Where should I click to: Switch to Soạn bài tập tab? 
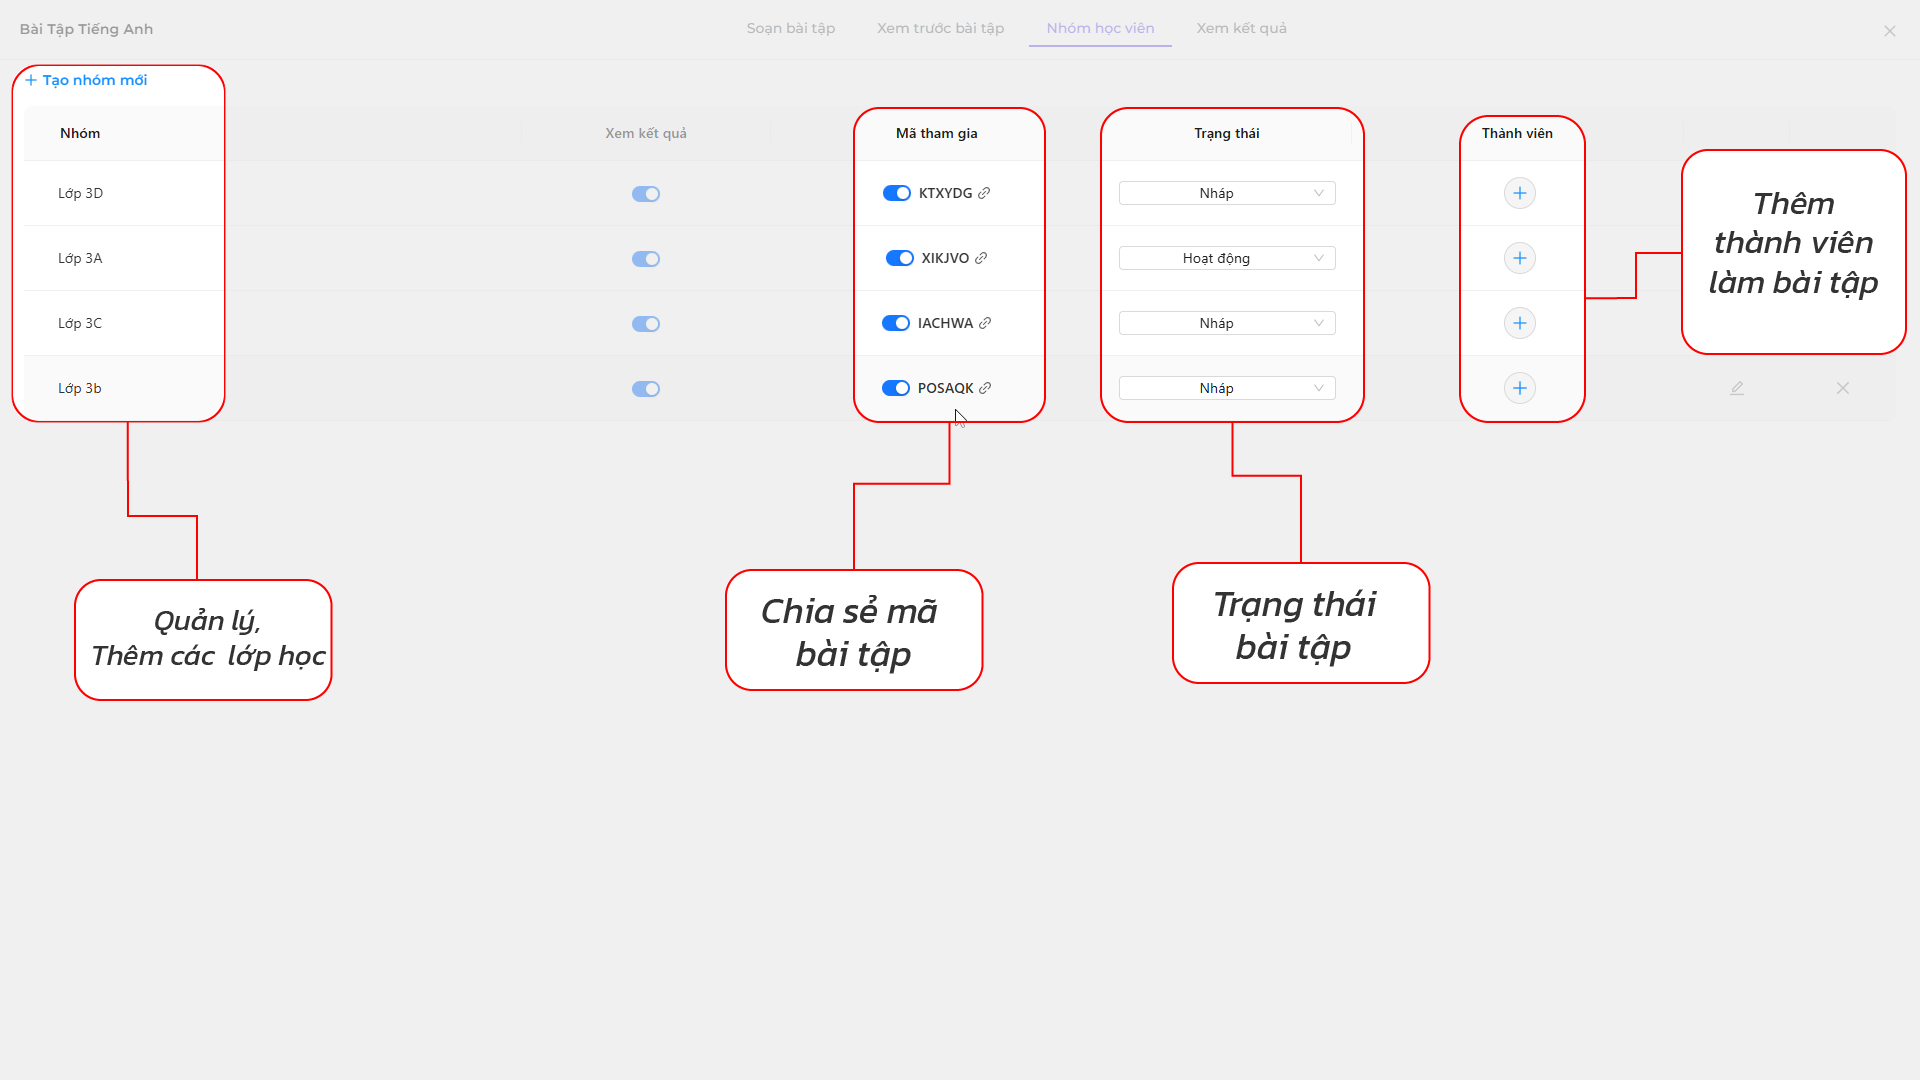coord(790,28)
